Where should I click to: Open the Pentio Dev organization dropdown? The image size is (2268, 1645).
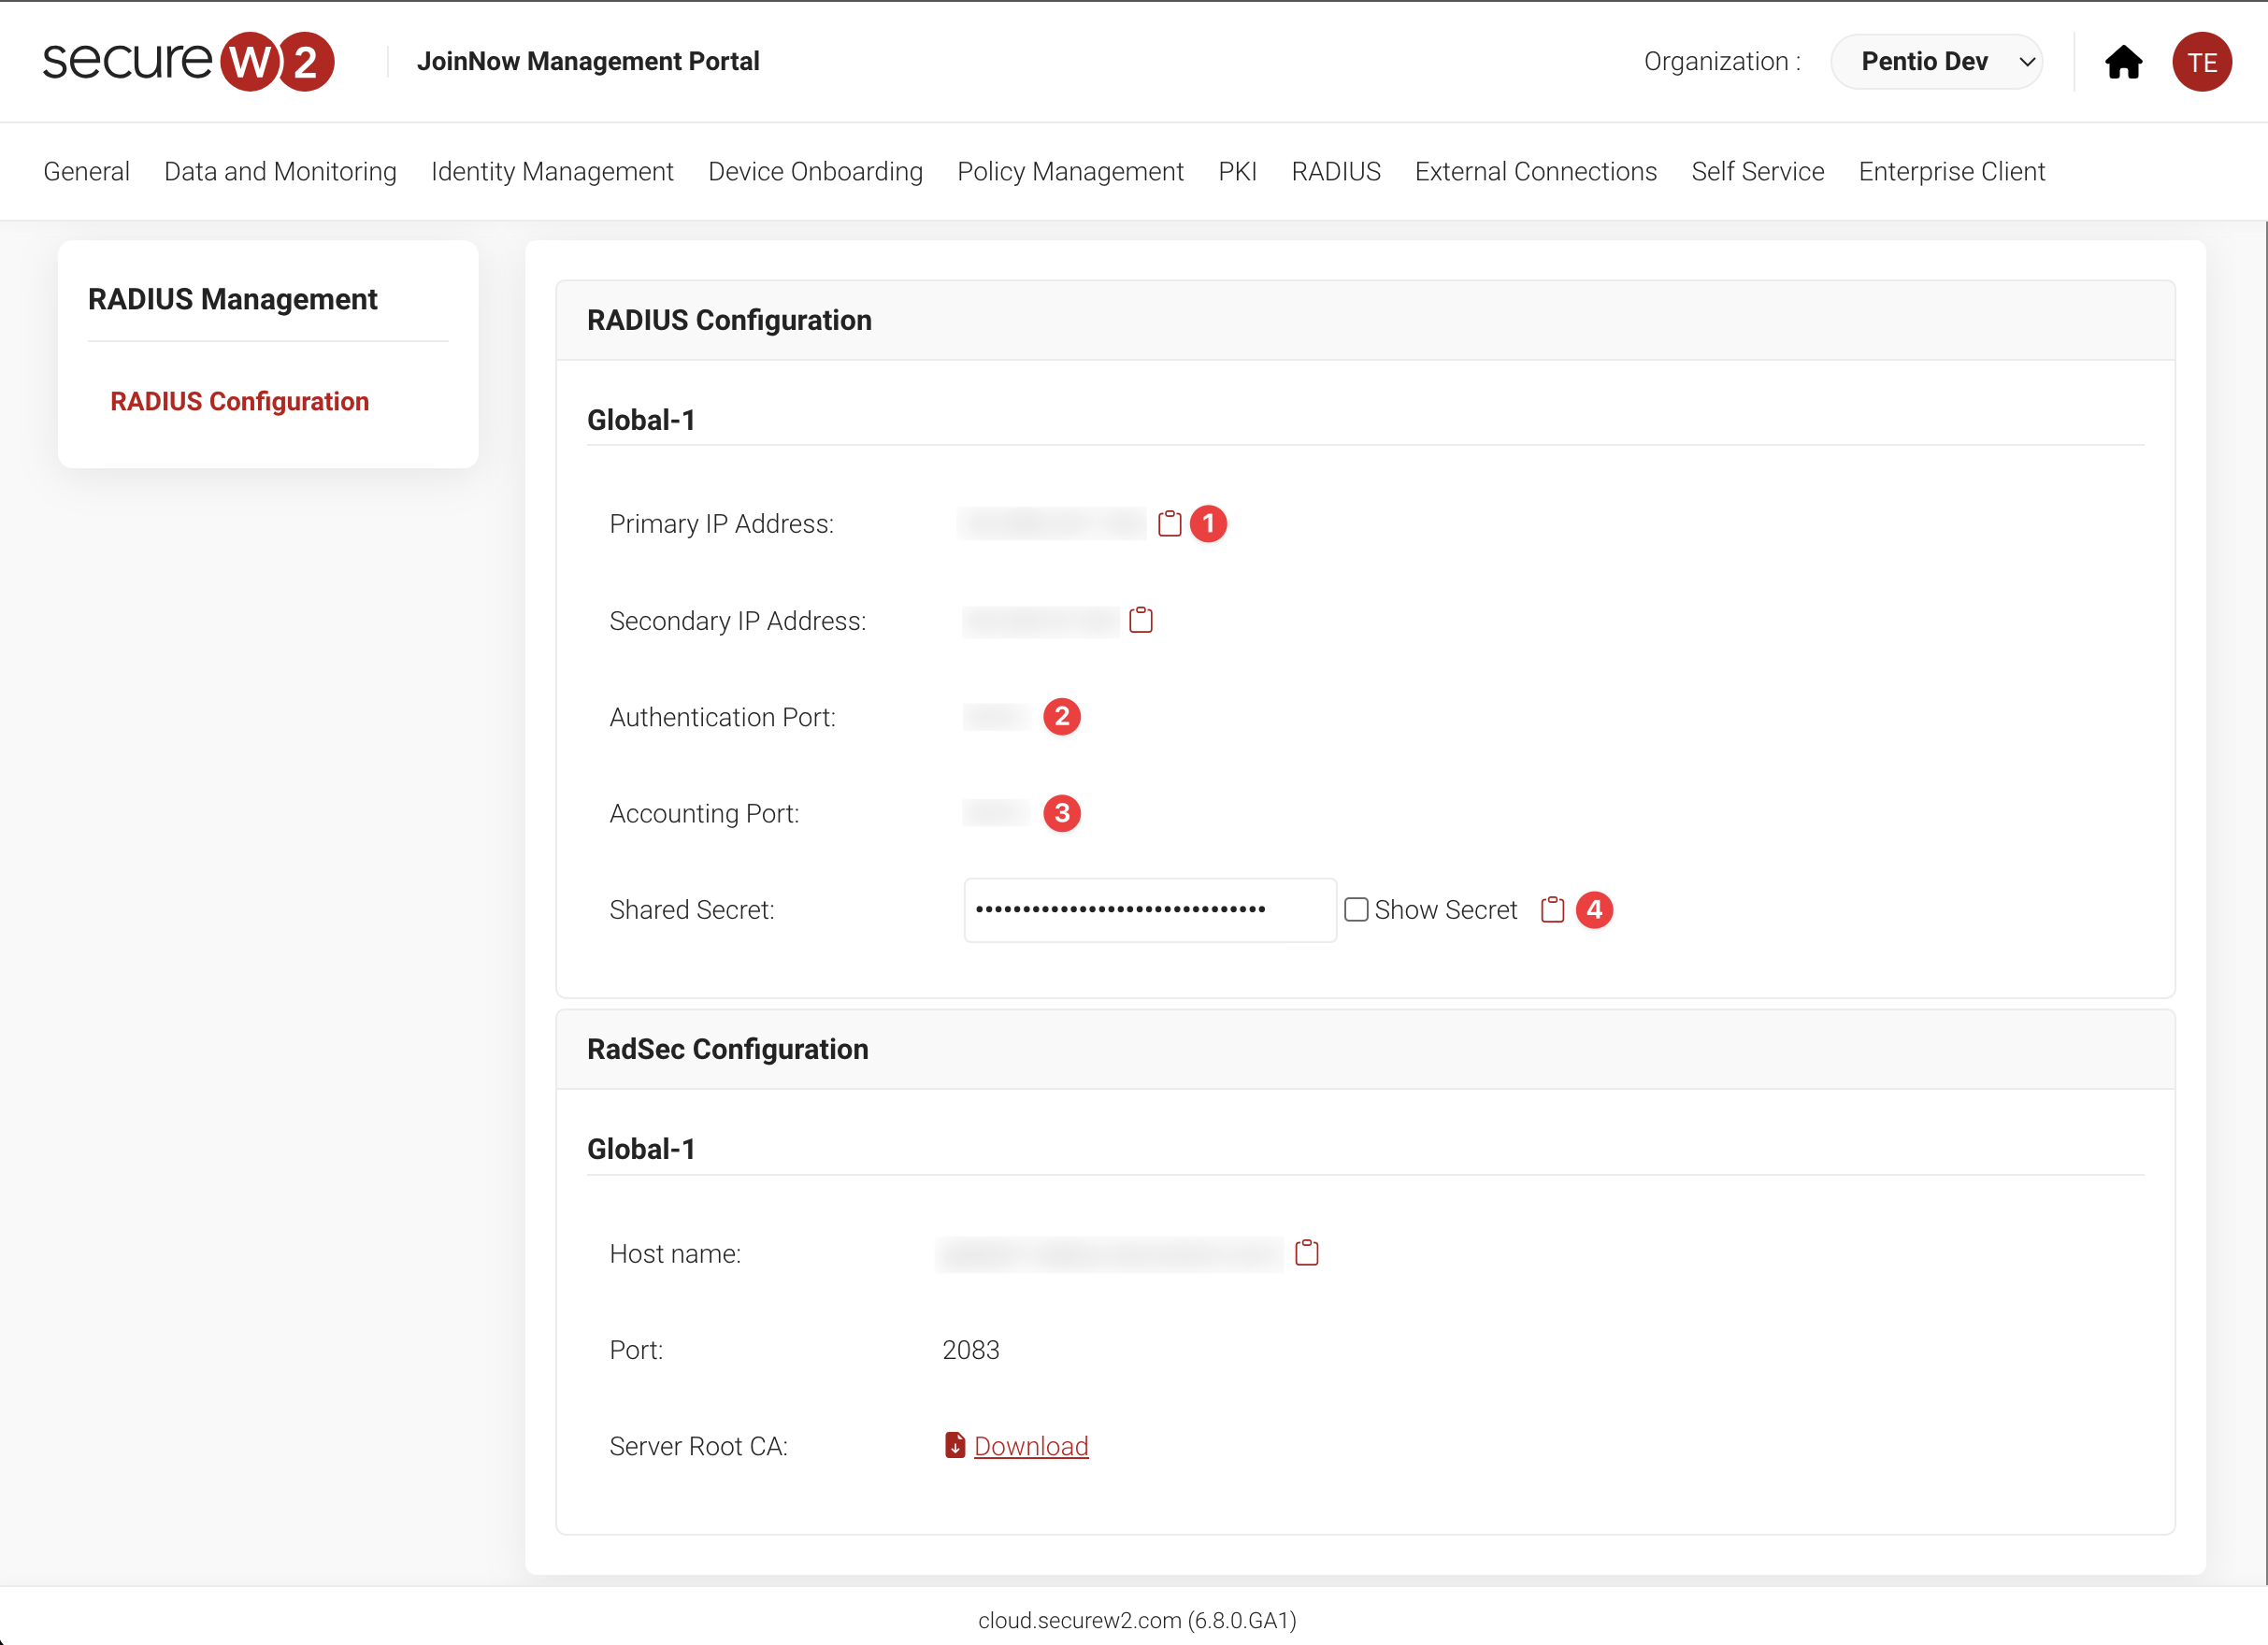click(x=1936, y=62)
